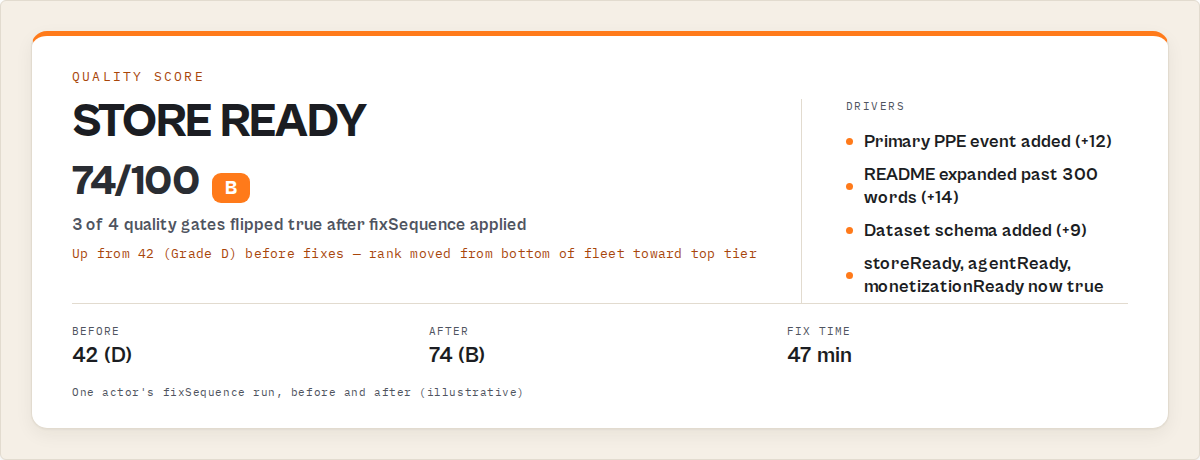
Task: Click the orange Up from 42 note
Action: (x=414, y=254)
